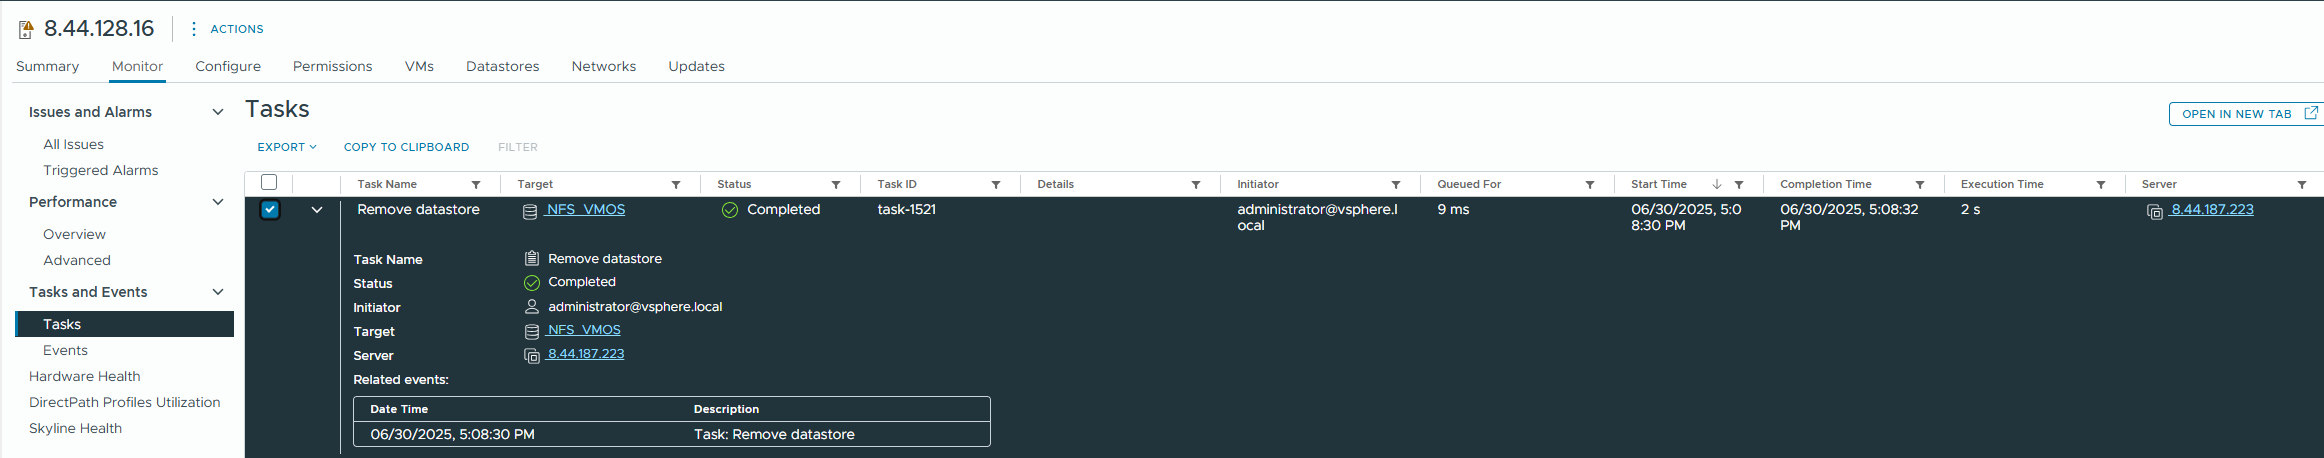Click Copy to Clipboard button
The width and height of the screenshot is (2324, 458).
point(406,147)
